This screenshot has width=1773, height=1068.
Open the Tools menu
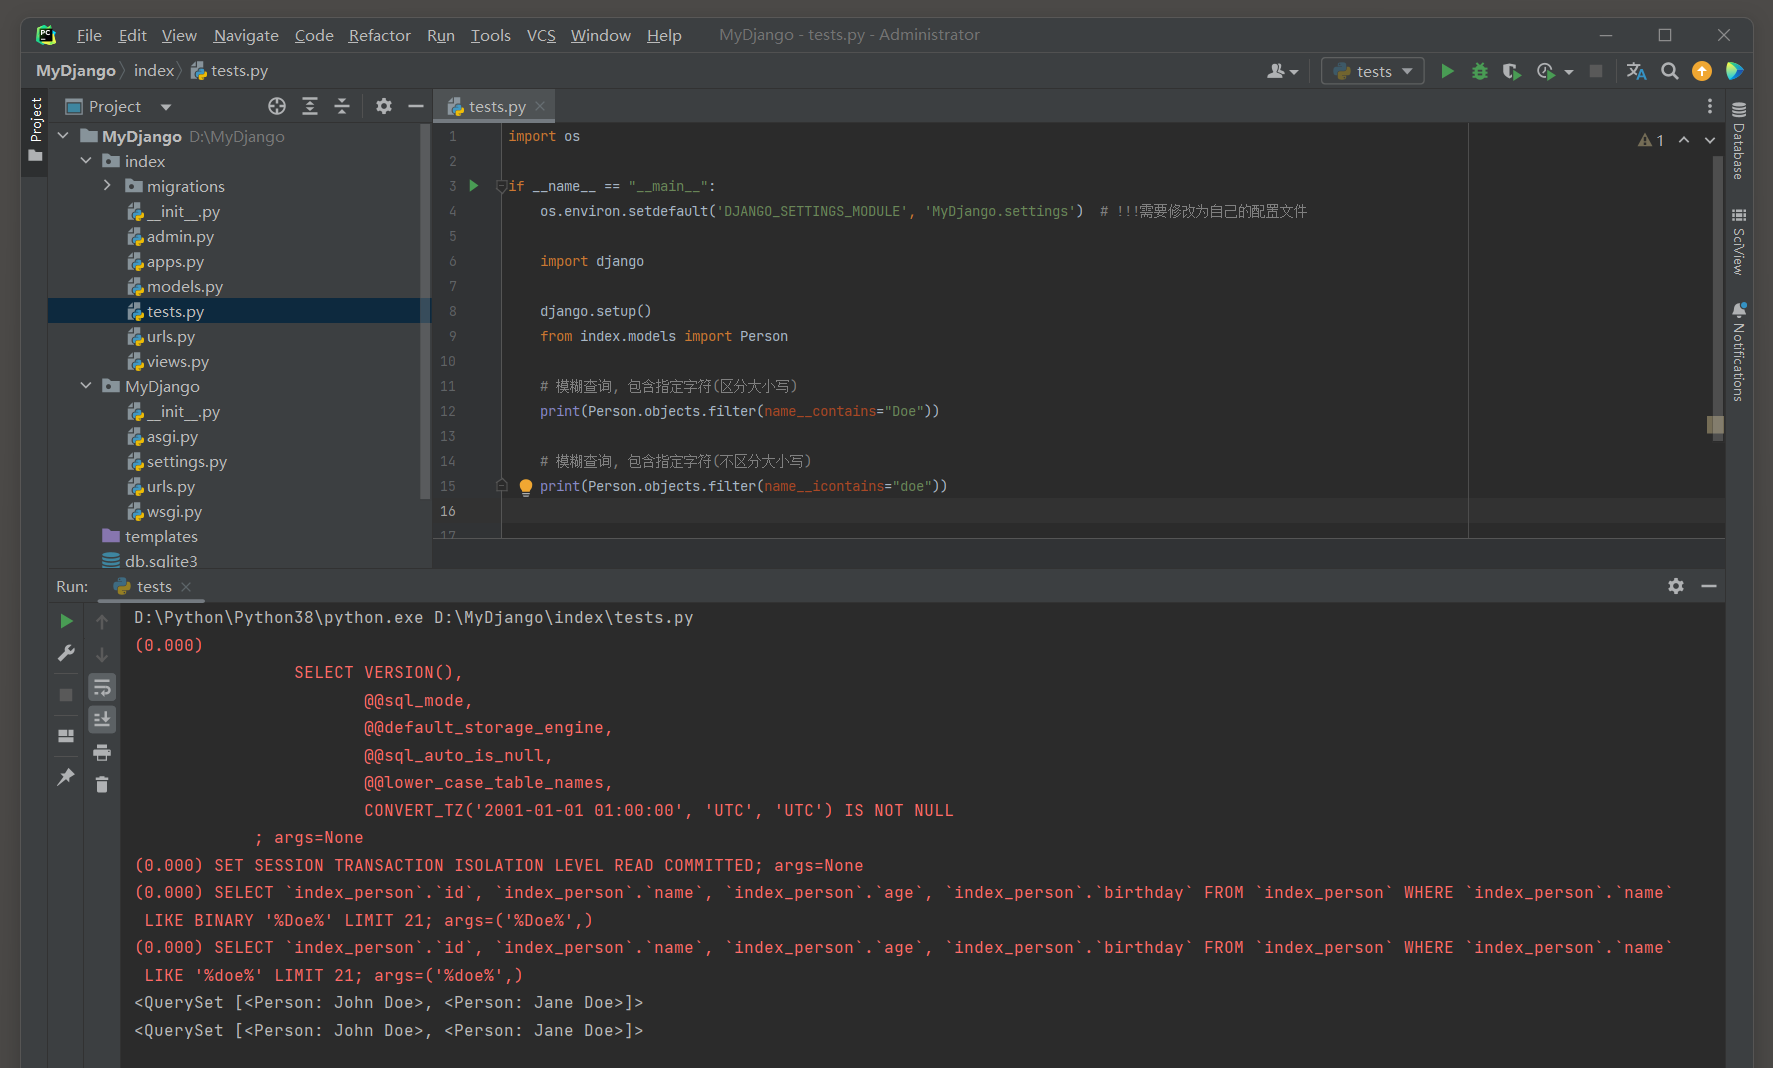(x=491, y=35)
